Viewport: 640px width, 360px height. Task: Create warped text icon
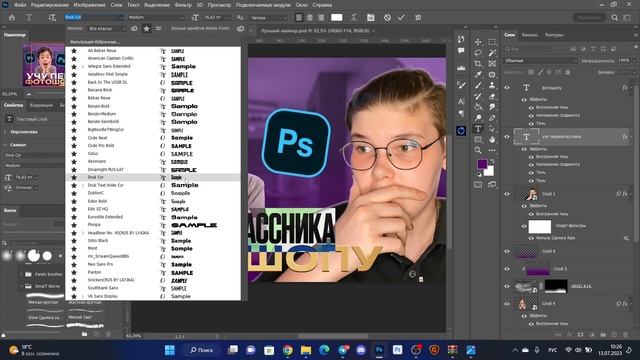(x=354, y=18)
